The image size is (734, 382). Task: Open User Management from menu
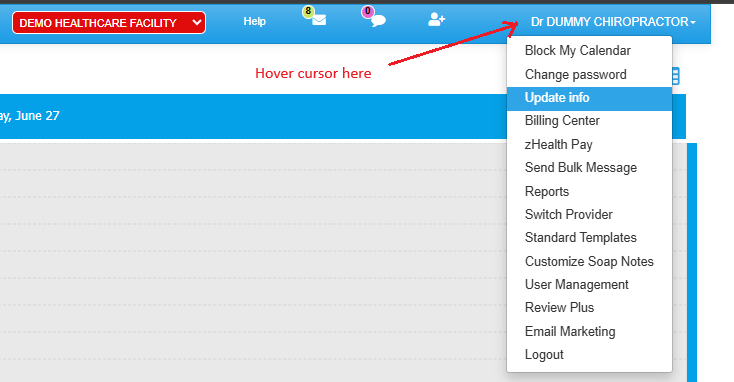(589, 285)
